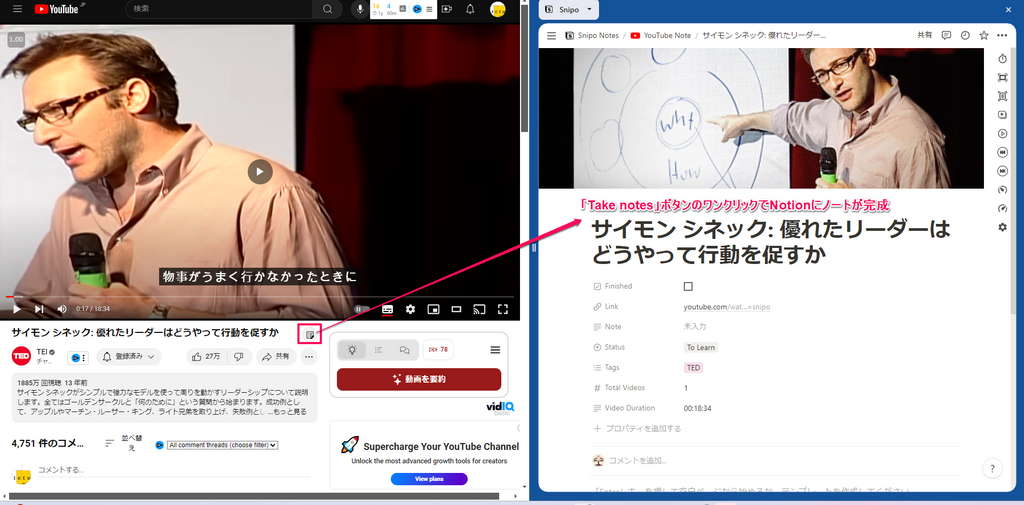This screenshot has height=505, width=1024.
Task: Open the vidIQ panel hamburger menu
Action: click(x=495, y=350)
